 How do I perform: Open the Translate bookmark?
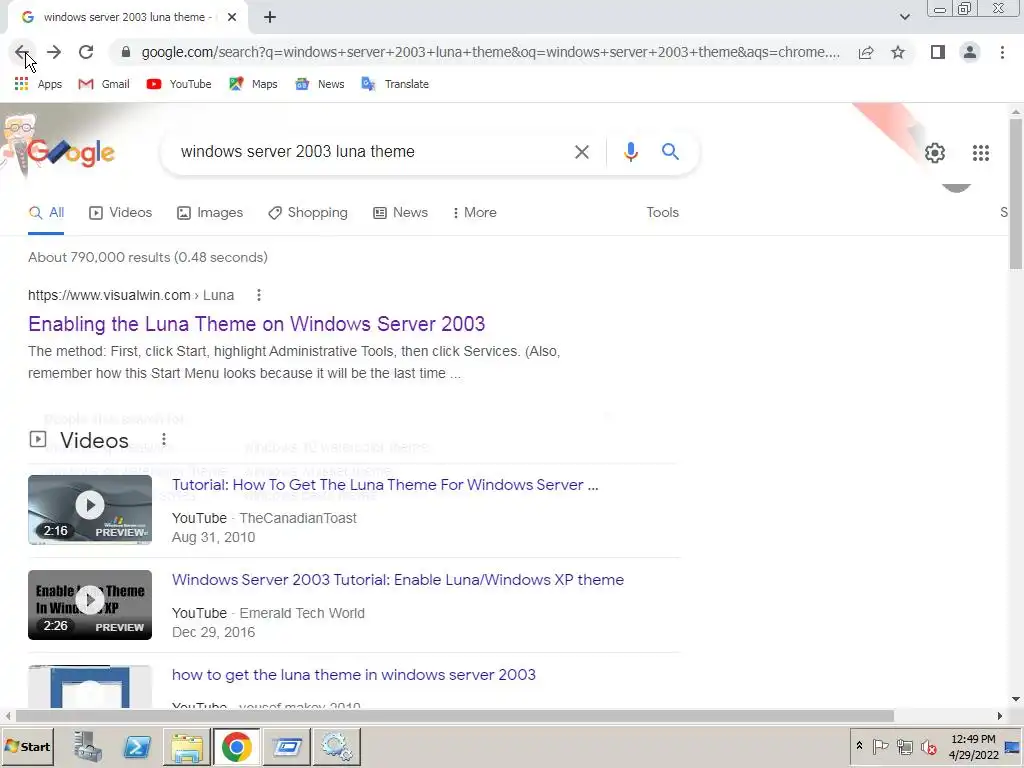click(395, 84)
